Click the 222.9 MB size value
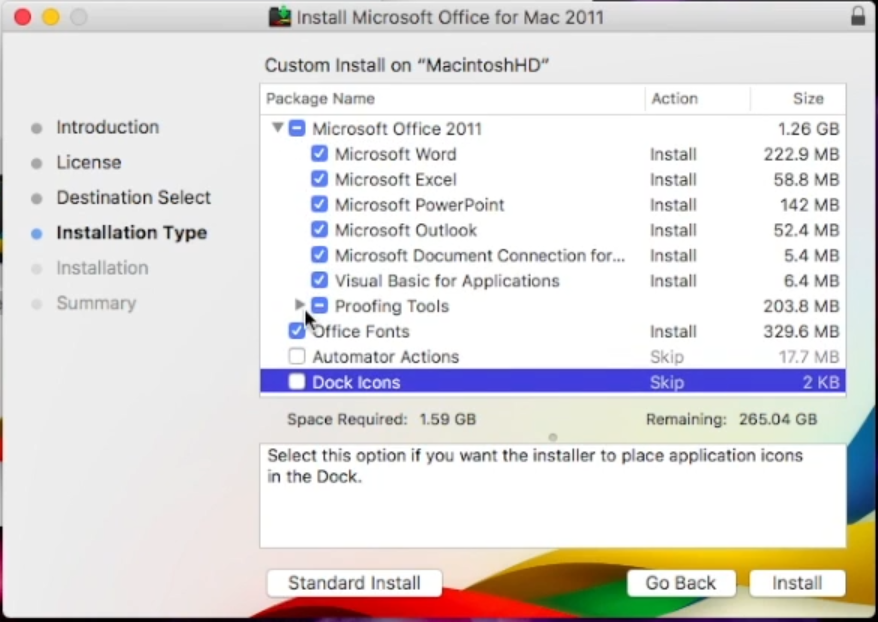Viewport: 878px width, 622px height. (801, 154)
